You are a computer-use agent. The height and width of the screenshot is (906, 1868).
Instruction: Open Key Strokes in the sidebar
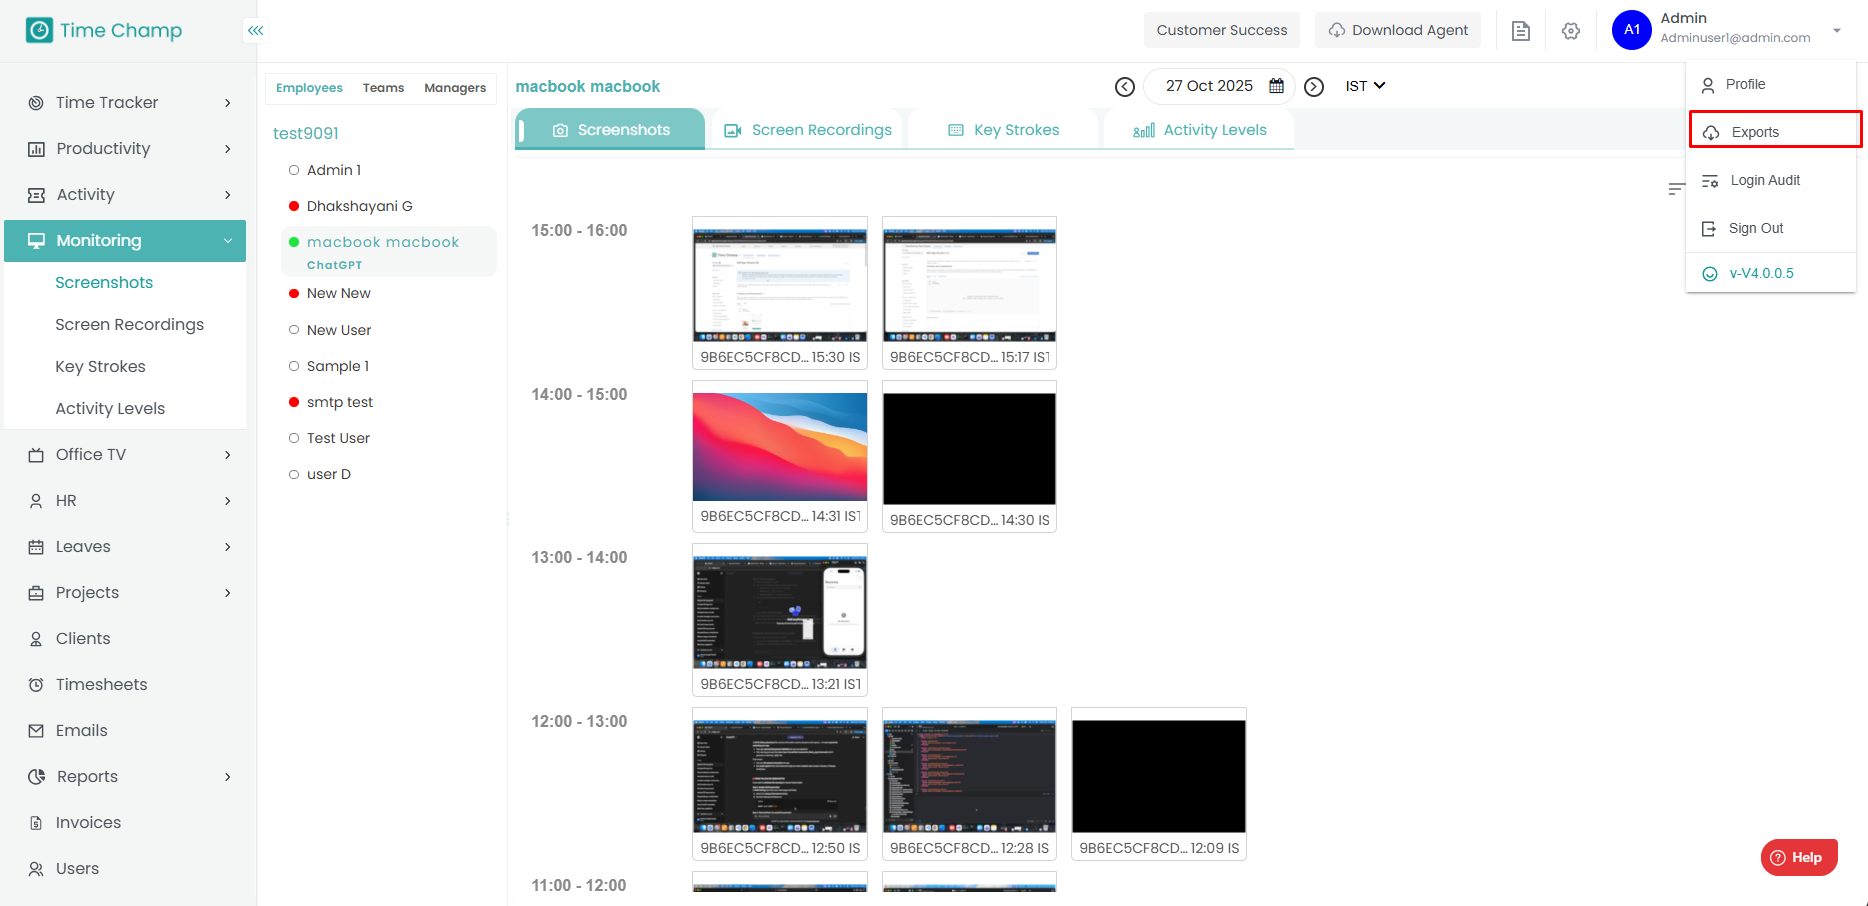[100, 367]
